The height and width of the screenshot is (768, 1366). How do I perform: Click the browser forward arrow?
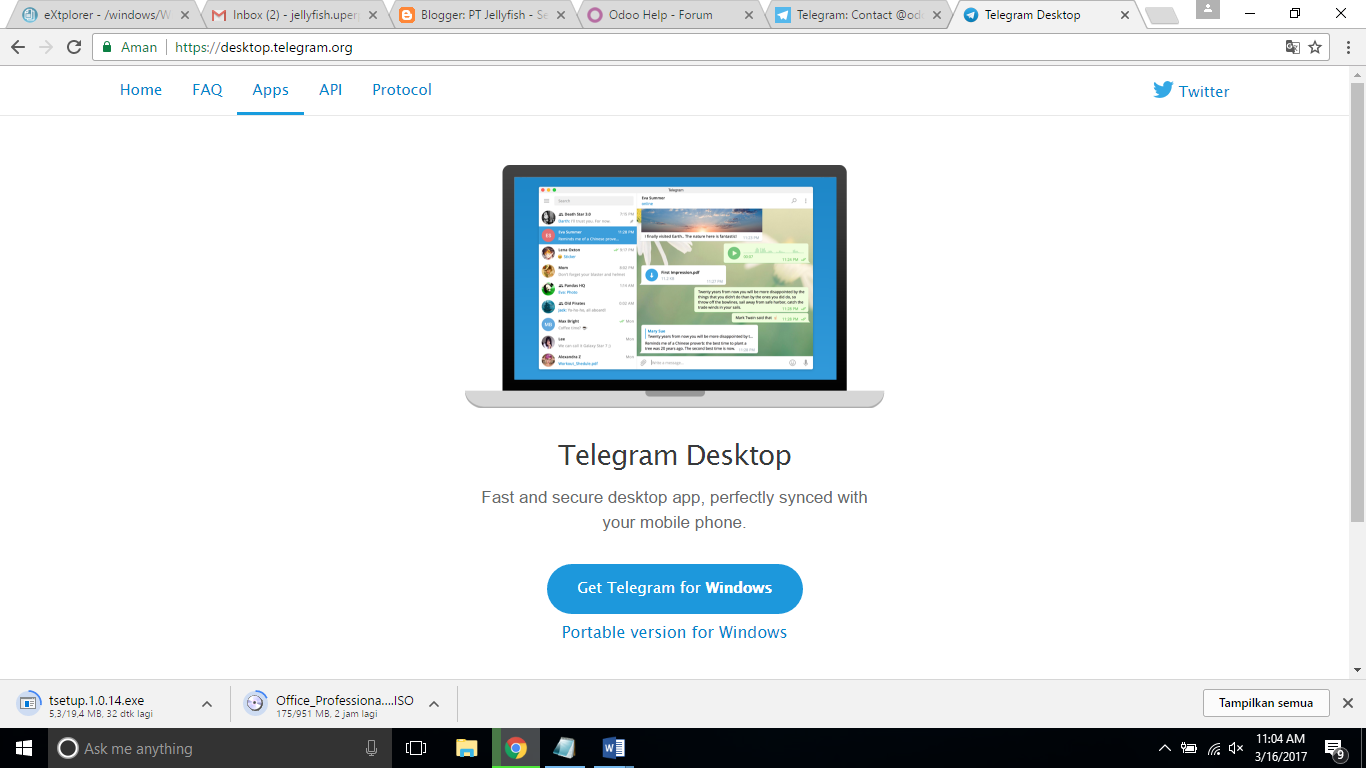pos(46,47)
